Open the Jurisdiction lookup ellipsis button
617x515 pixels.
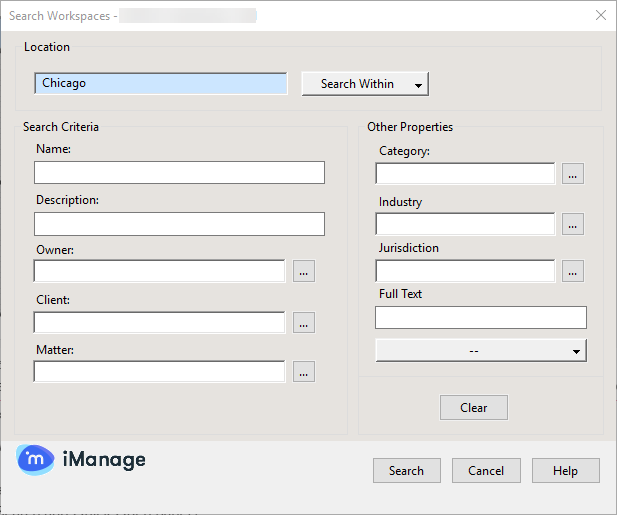572,271
